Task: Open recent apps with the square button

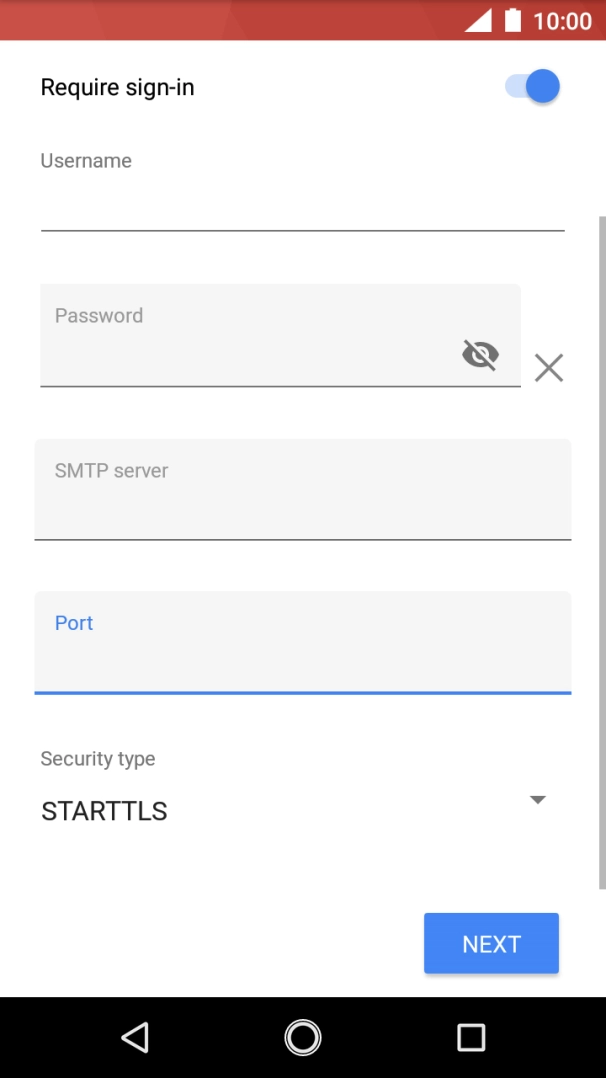Action: pos(471,1037)
